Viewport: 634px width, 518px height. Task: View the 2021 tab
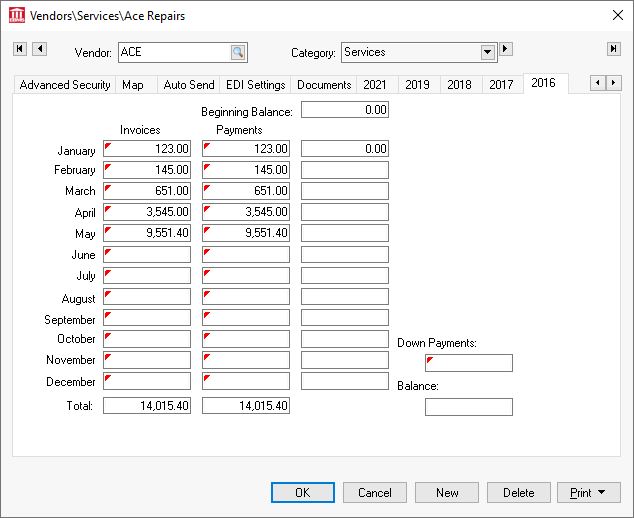[375, 85]
